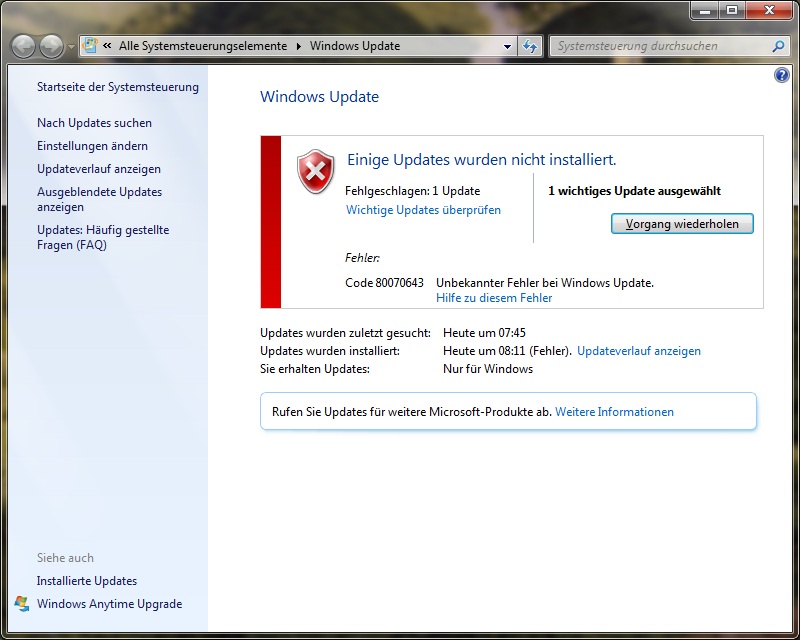Open Installierte Updates
The width and height of the screenshot is (800, 640).
(x=87, y=581)
